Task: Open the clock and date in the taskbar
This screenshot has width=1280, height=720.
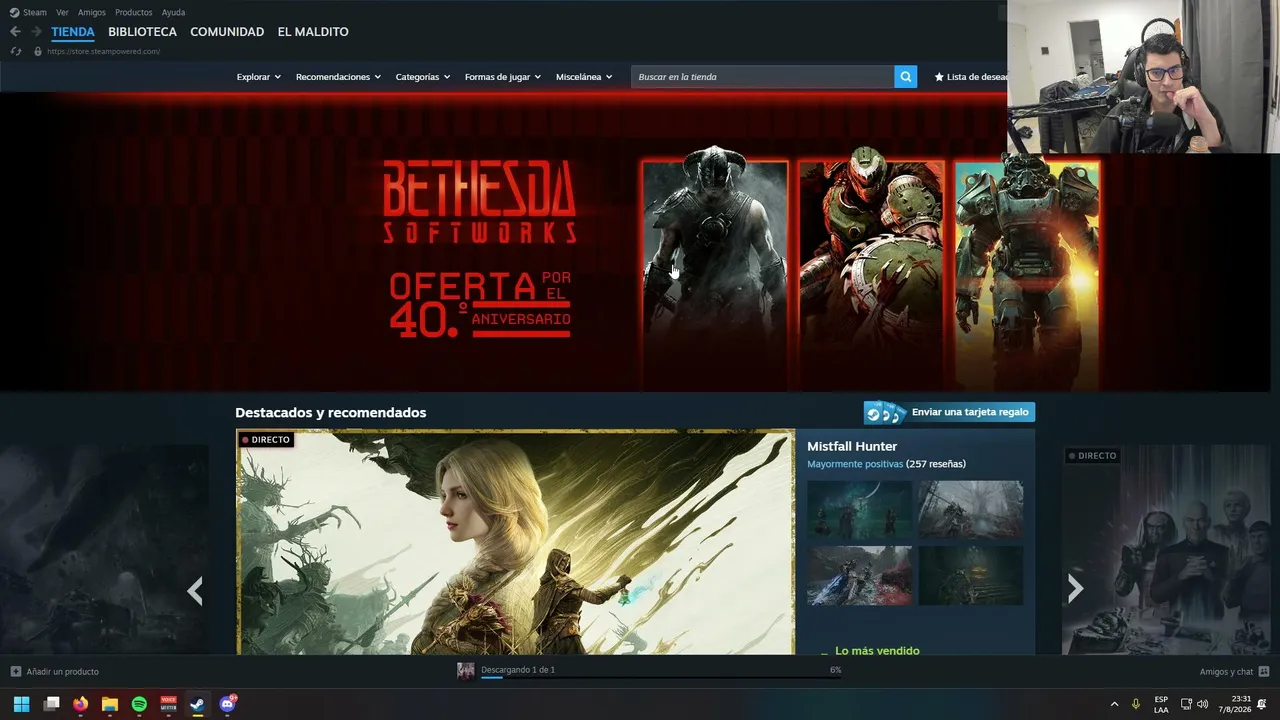Action: 1234,704
